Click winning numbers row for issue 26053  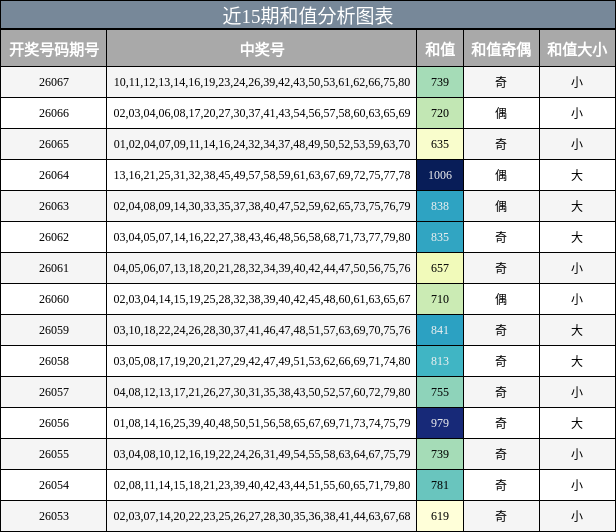262,516
